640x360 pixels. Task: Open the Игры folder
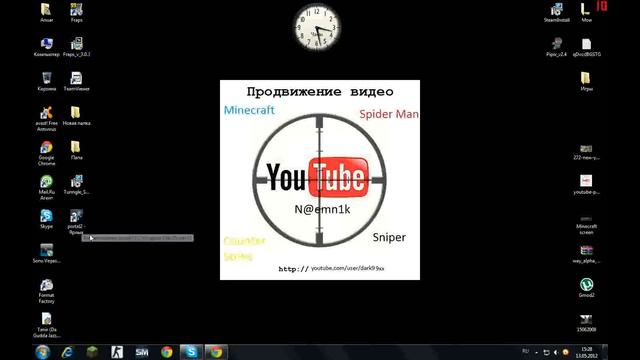[x=586, y=81]
